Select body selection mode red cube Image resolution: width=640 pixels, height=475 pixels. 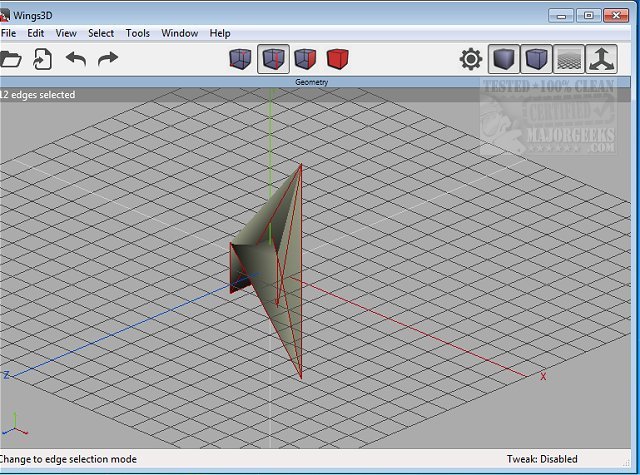click(337, 59)
